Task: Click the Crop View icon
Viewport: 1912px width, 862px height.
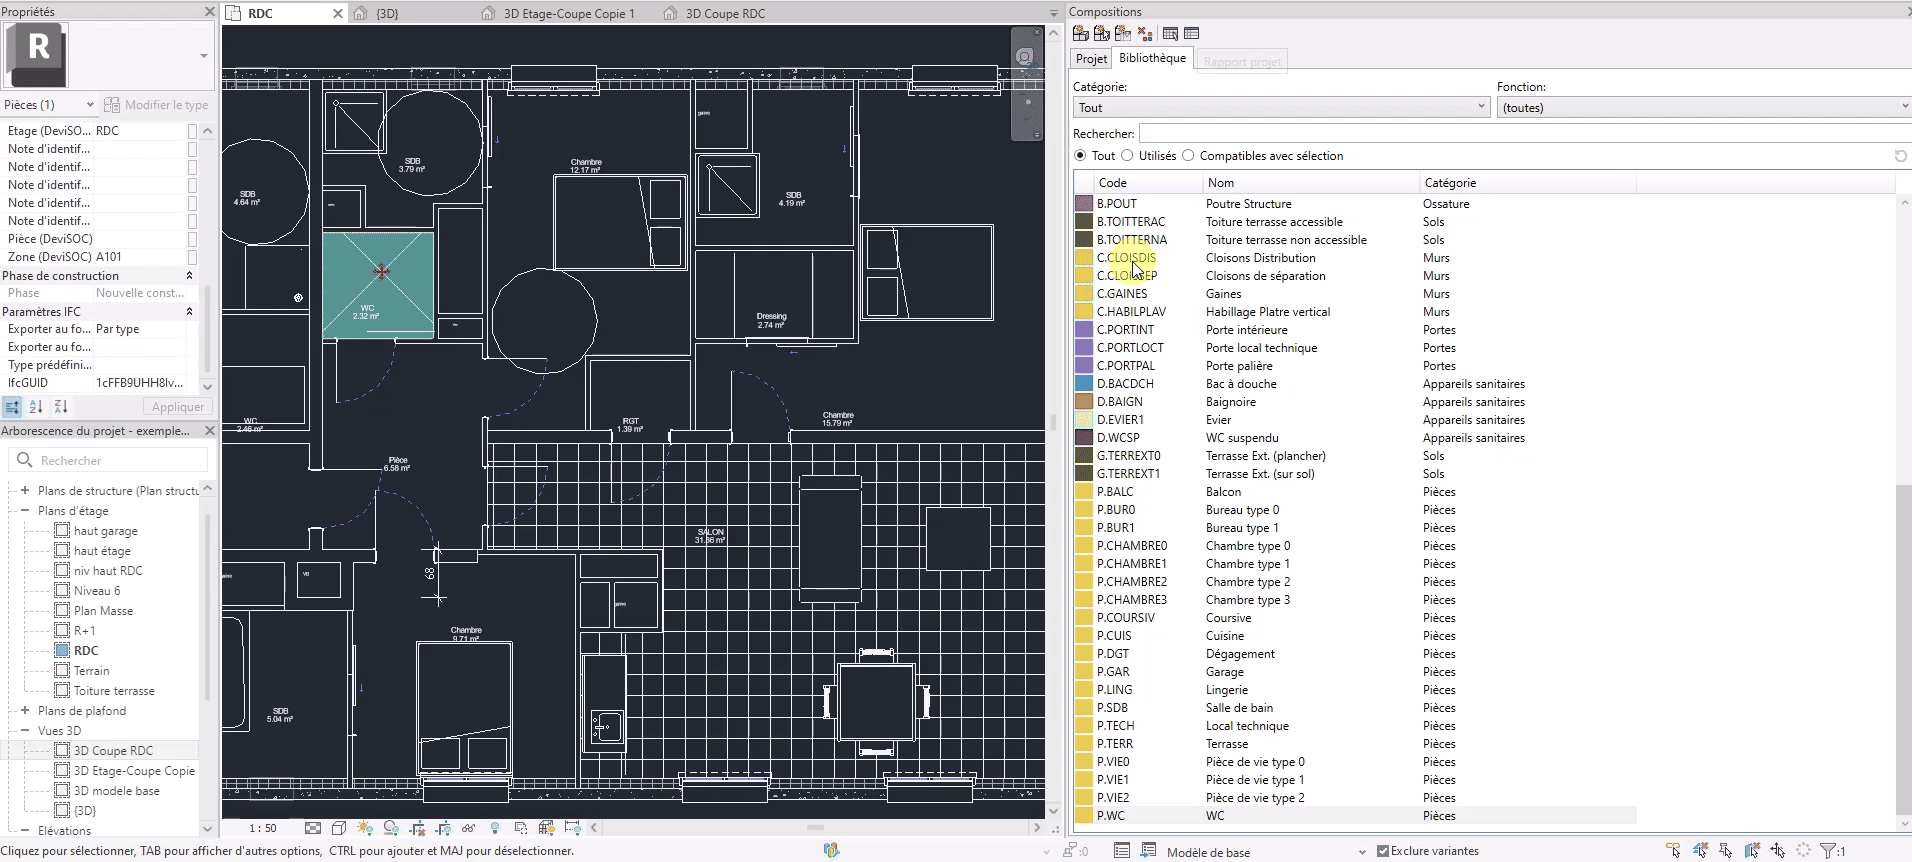Action: coord(417,828)
